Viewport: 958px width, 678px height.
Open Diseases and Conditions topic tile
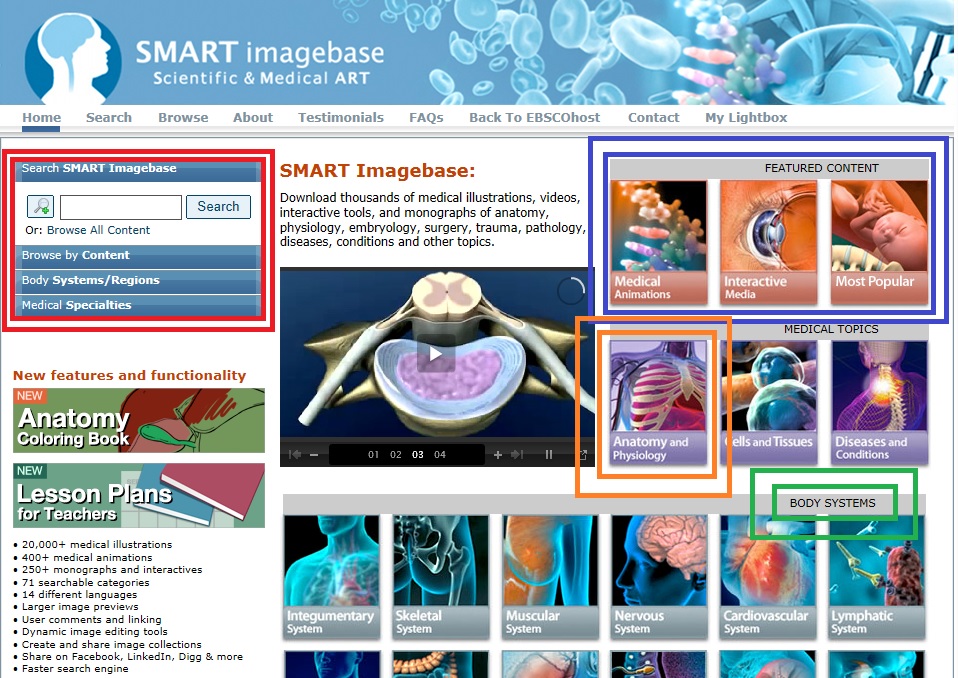click(x=879, y=402)
